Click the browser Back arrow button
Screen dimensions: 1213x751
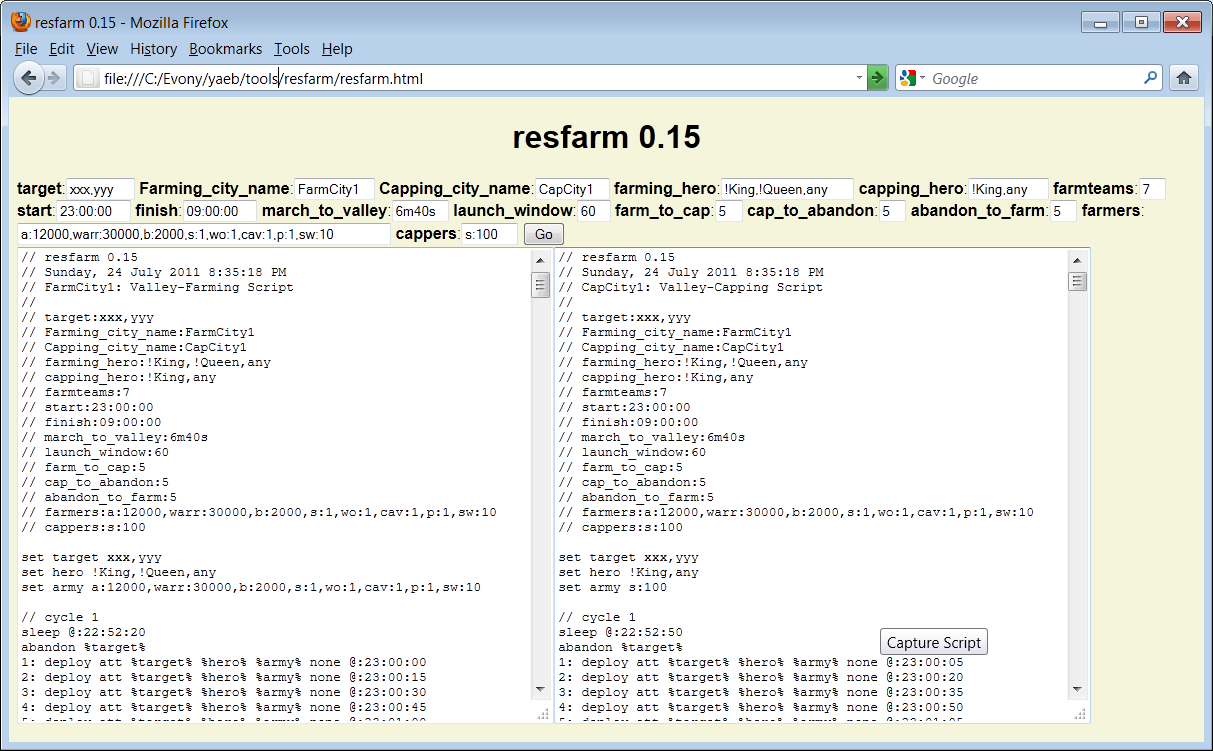(28, 78)
